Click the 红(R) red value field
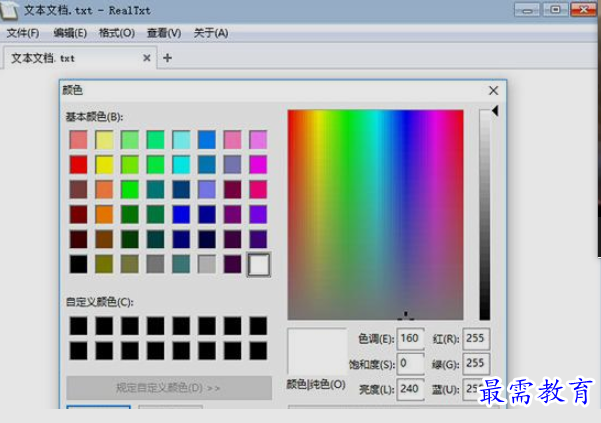601x423 pixels. pyautogui.click(x=476, y=339)
